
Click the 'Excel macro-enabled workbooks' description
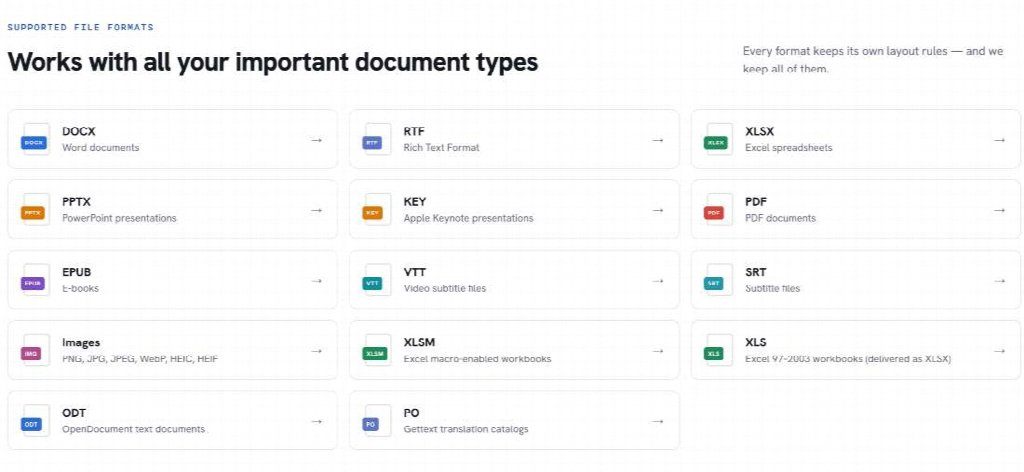[x=477, y=359]
